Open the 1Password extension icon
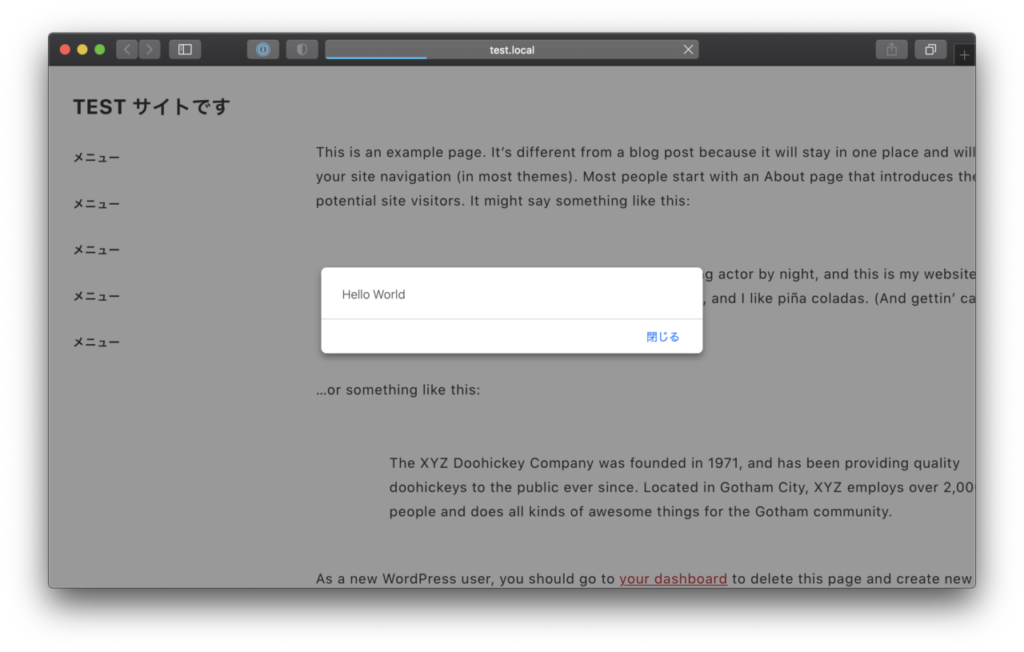 [x=263, y=50]
